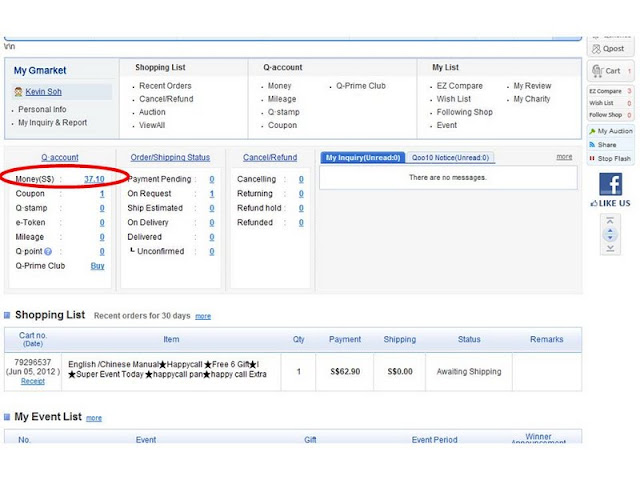Screen dimensions: 640x480
Task: Open My Auction in right sidebar
Action: 611,131
